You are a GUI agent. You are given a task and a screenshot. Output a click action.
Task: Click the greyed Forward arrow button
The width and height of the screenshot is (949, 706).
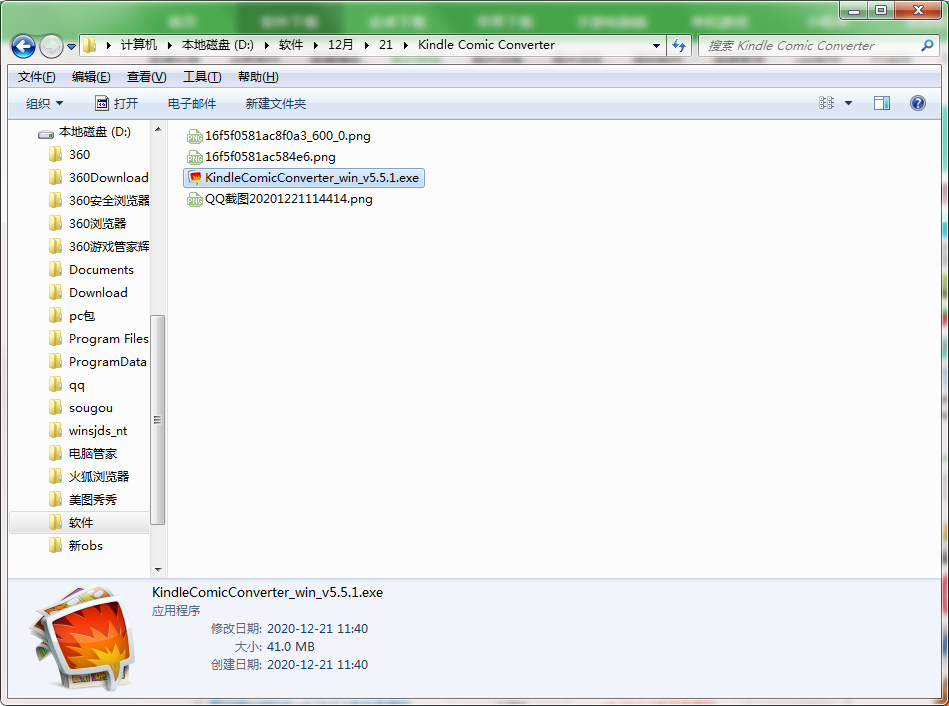[x=51, y=46]
